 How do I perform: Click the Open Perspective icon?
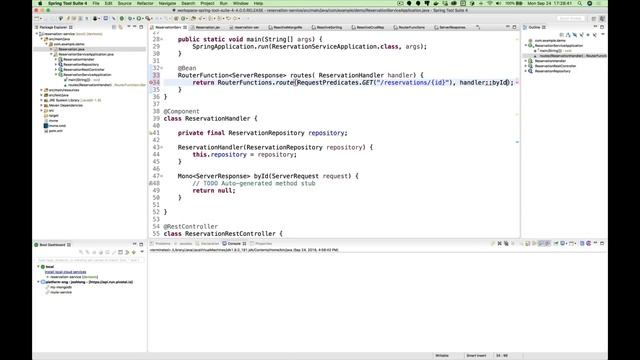click(594, 18)
